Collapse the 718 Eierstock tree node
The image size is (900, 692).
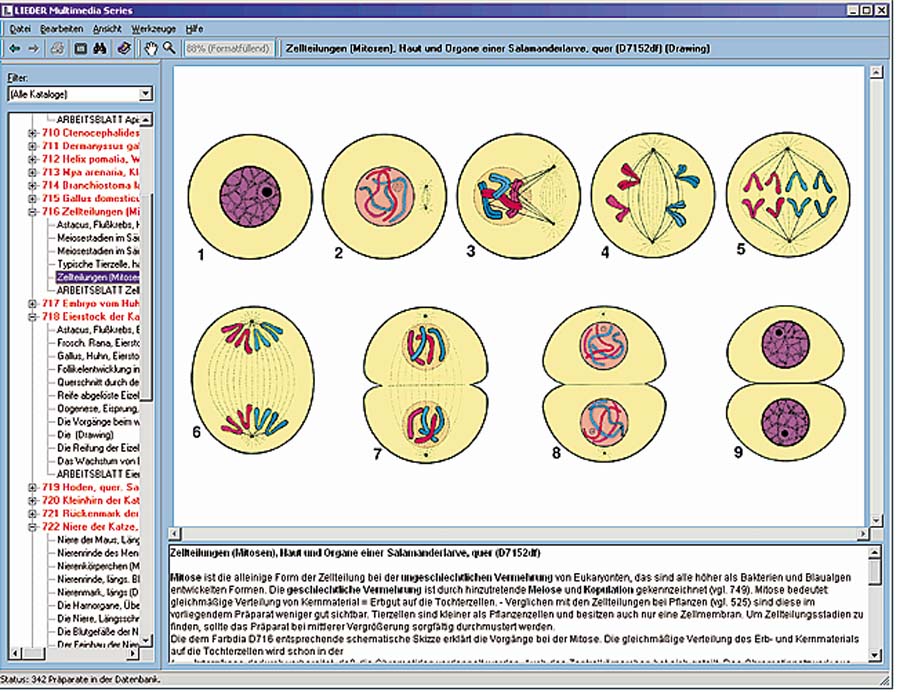pos(32,317)
